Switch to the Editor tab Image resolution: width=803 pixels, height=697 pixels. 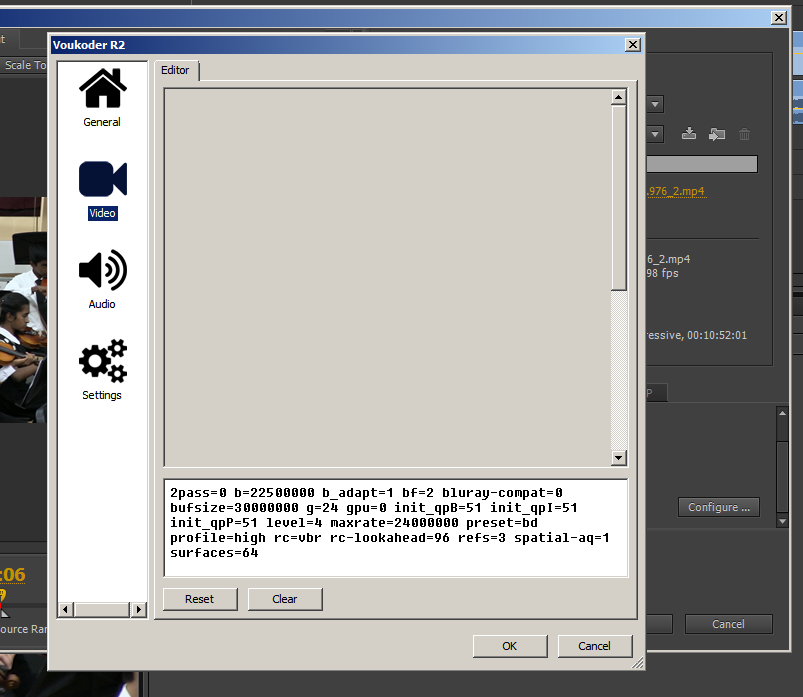coord(175,70)
